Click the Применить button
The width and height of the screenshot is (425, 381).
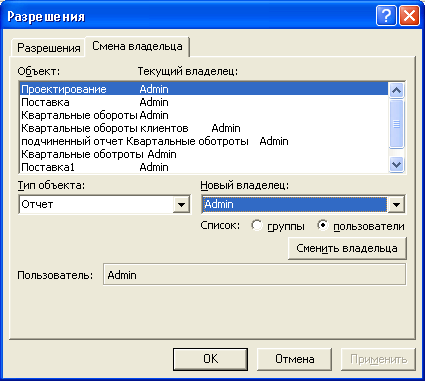pyautogui.click(x=378, y=359)
